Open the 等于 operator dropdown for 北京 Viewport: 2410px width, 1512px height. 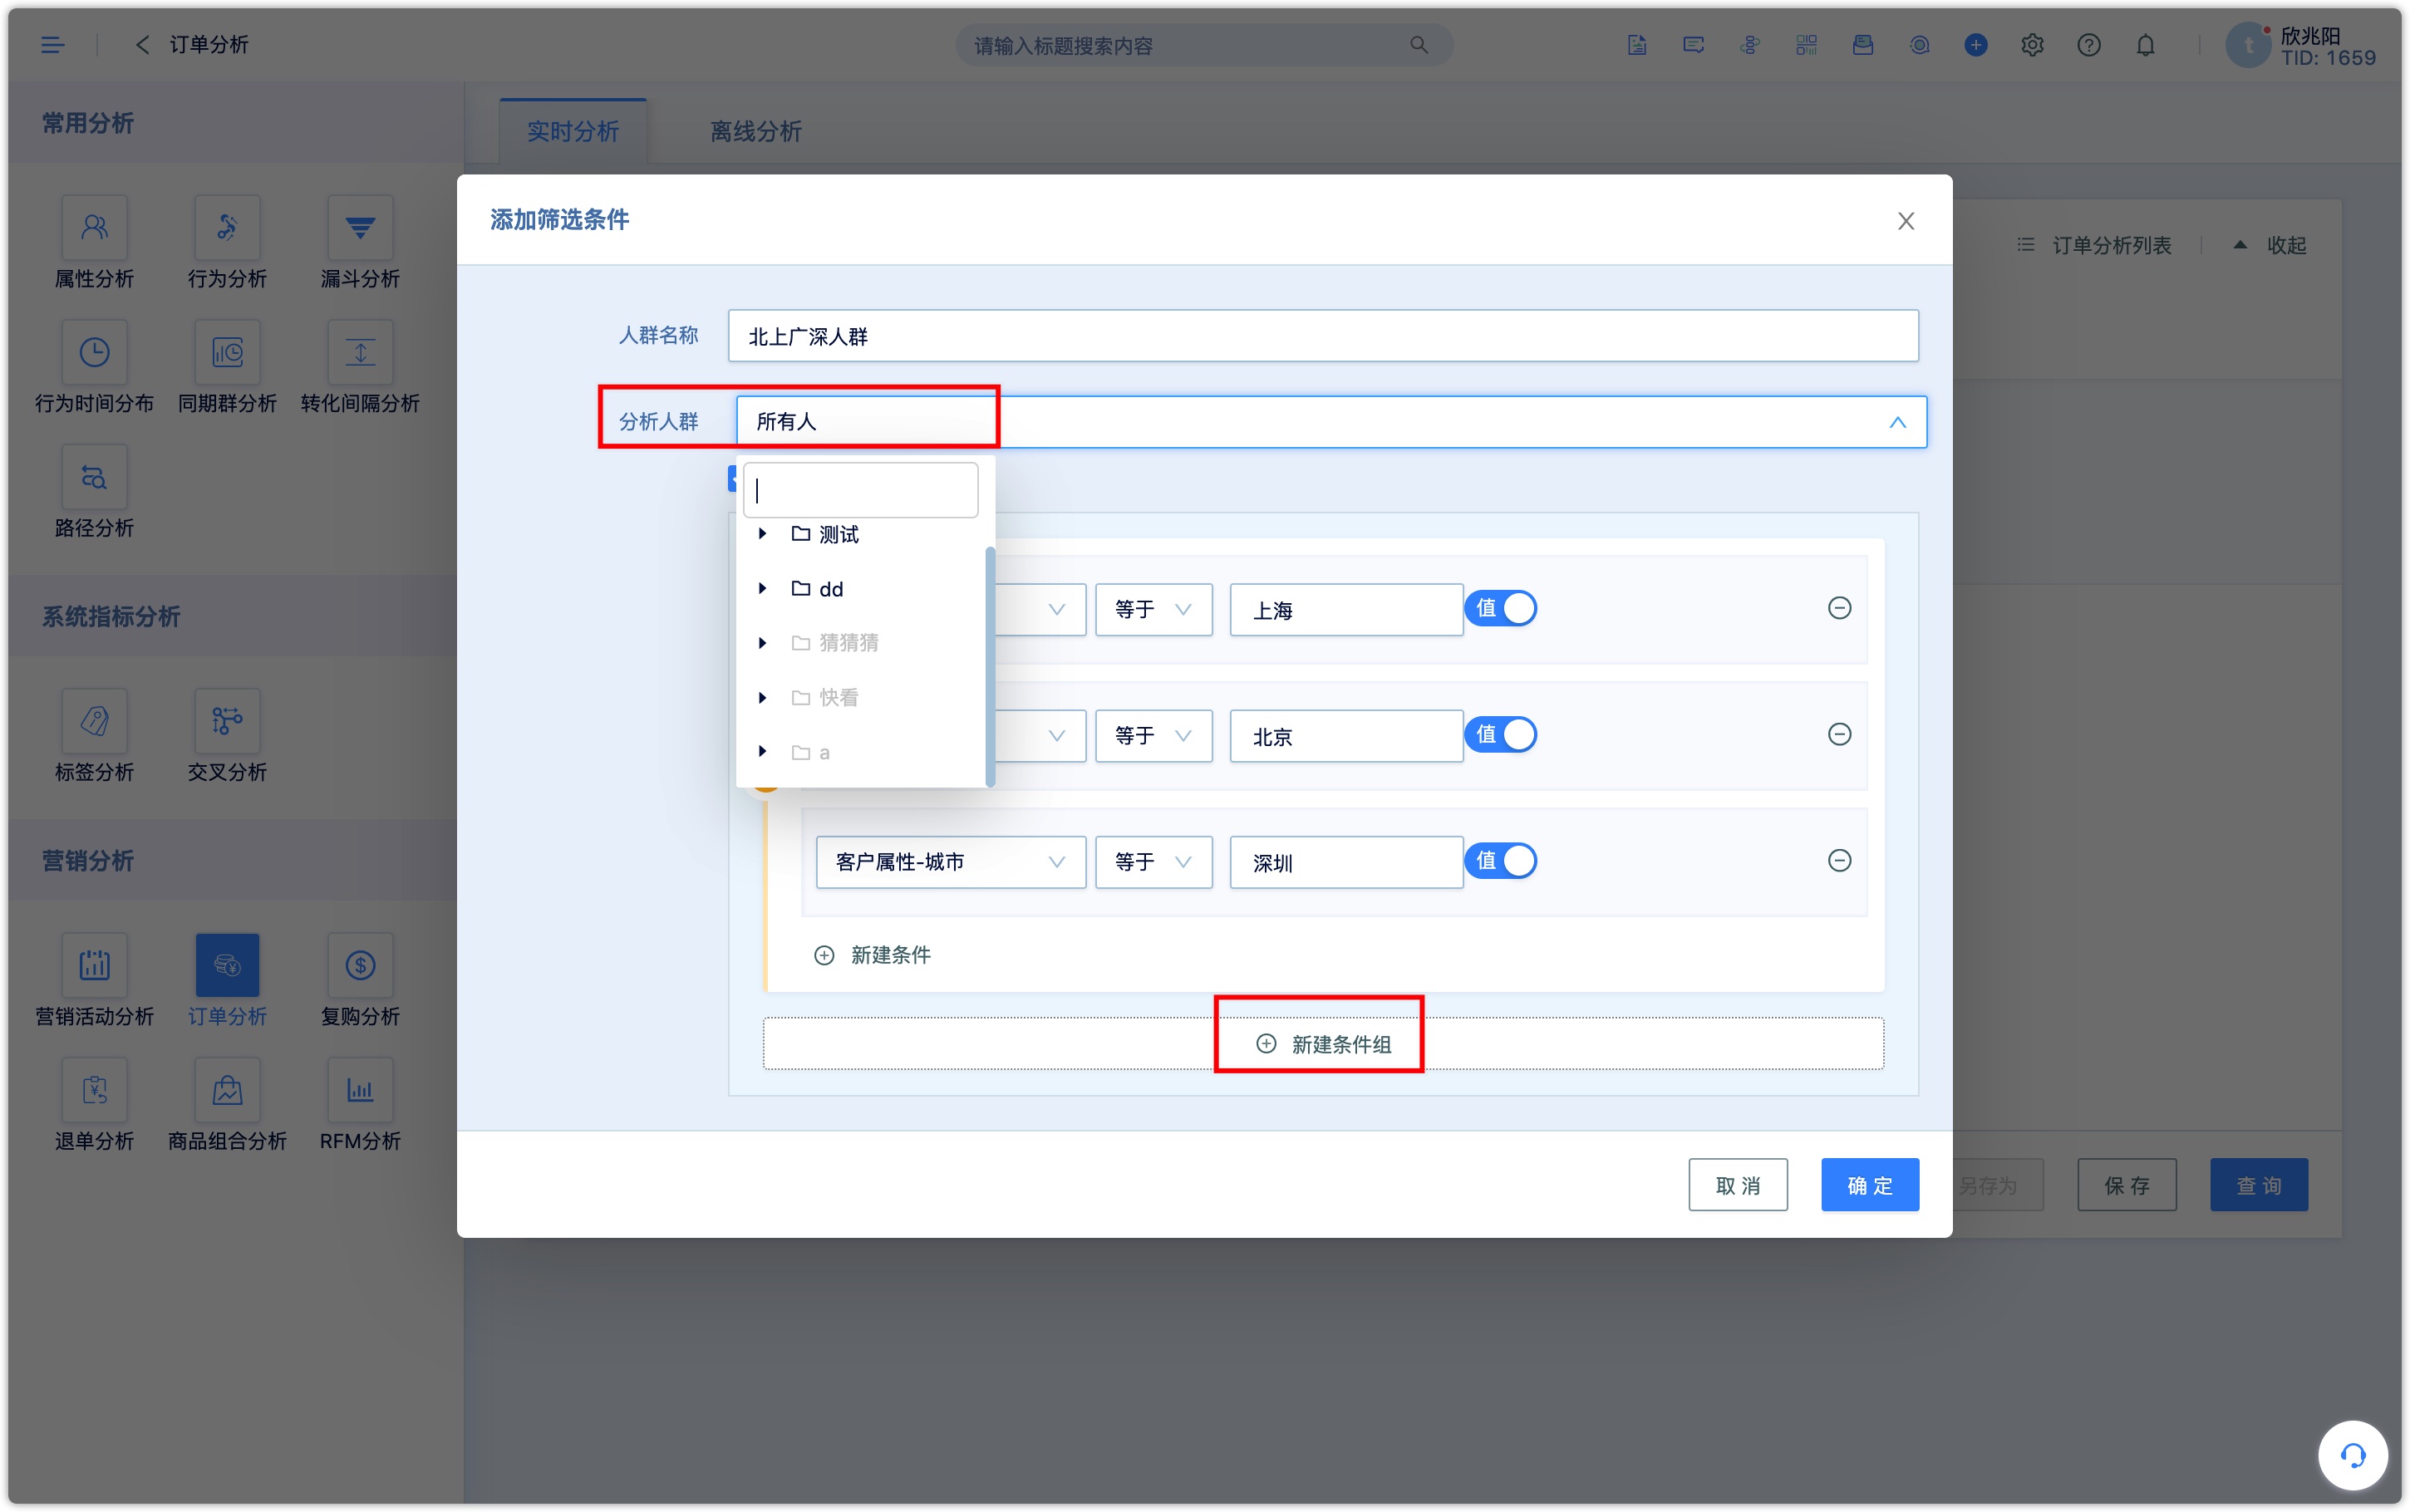1153,736
